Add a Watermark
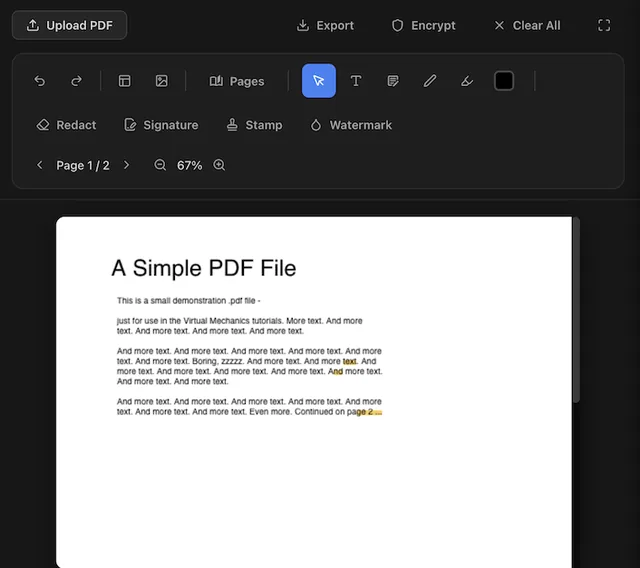The width and height of the screenshot is (640, 568). coord(351,125)
